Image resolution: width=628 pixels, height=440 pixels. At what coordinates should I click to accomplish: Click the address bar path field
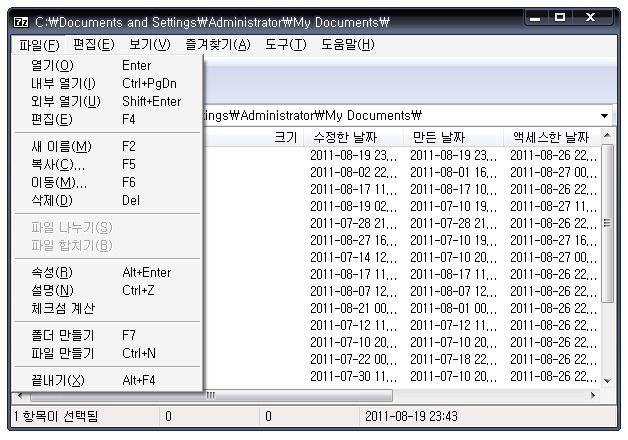pyautogui.click(x=401, y=116)
